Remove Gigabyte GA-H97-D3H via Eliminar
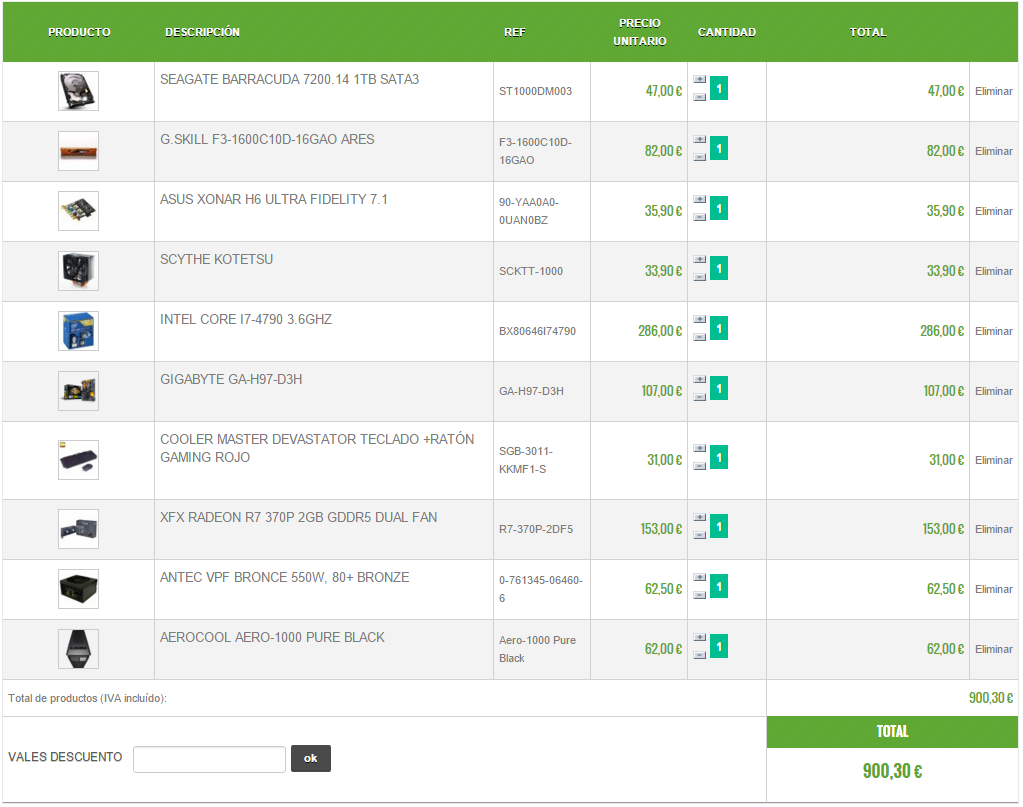This screenshot has height=807, width=1023. click(994, 391)
